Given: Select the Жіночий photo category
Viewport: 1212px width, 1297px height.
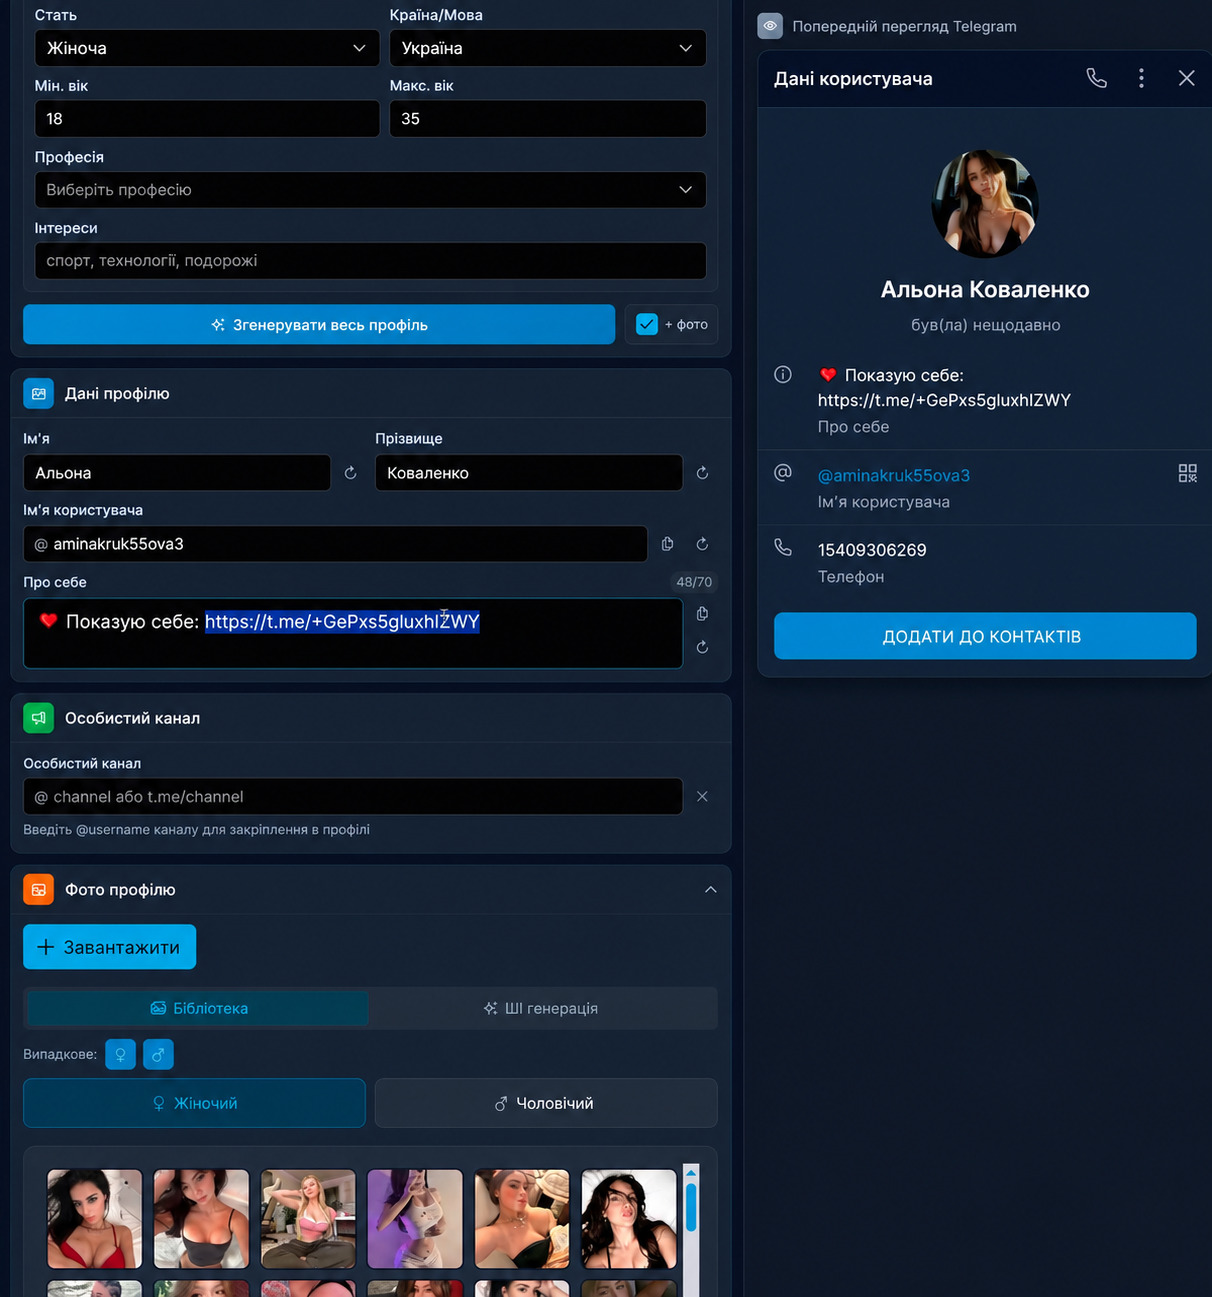Looking at the screenshot, I should click(194, 1103).
